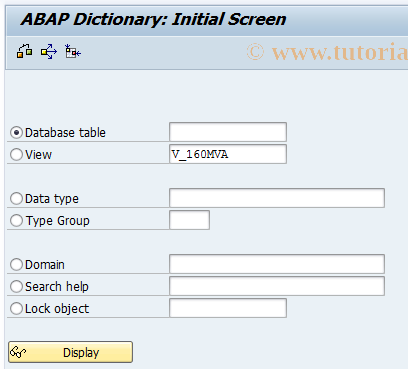The image size is (408, 369).
Task: Focus the Search help input field
Action: point(277,286)
